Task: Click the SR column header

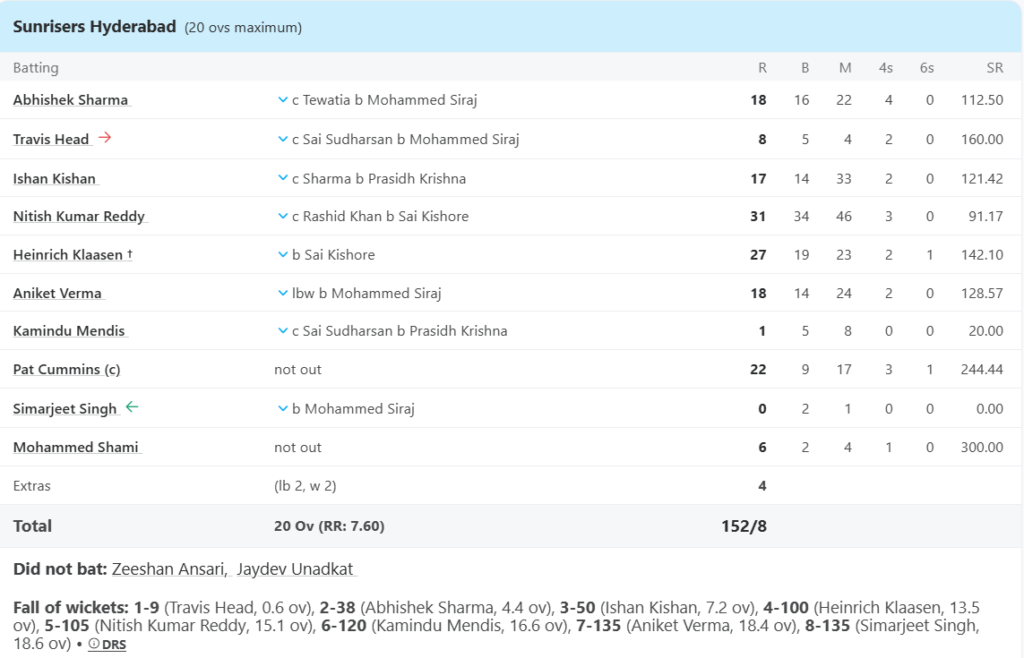Action: coord(994,67)
